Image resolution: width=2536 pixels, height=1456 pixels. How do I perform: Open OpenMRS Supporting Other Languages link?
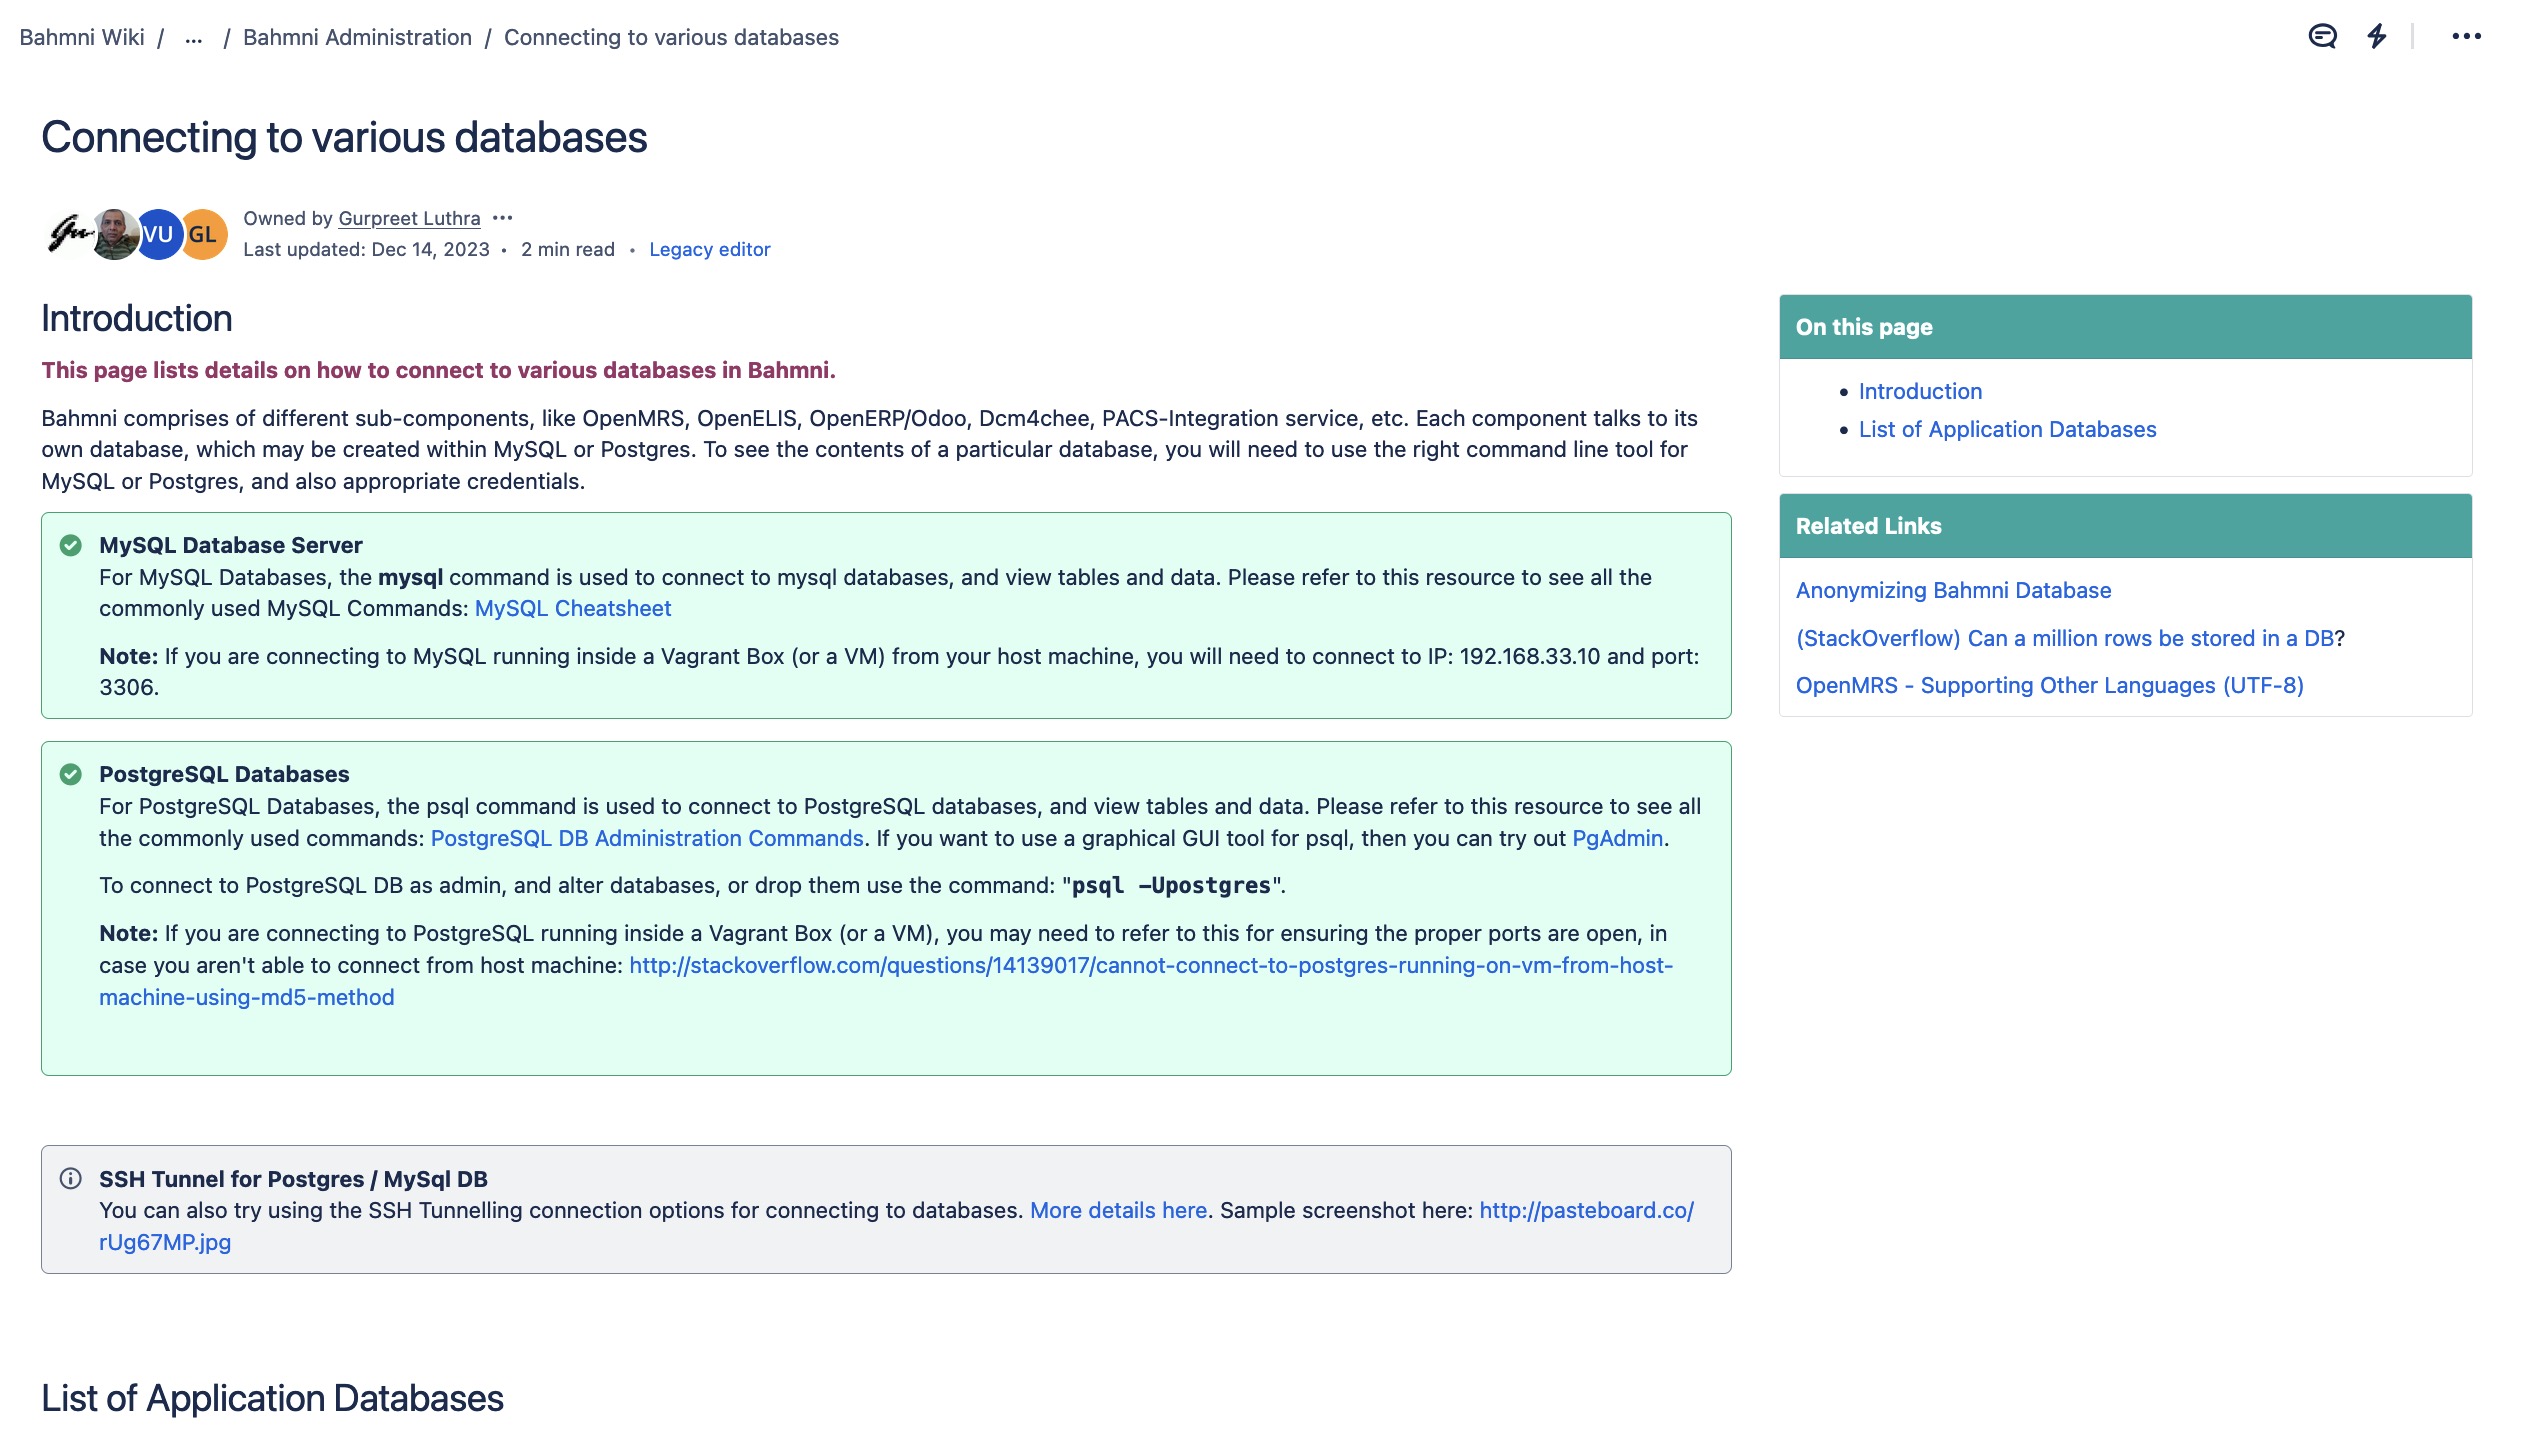tap(2049, 685)
